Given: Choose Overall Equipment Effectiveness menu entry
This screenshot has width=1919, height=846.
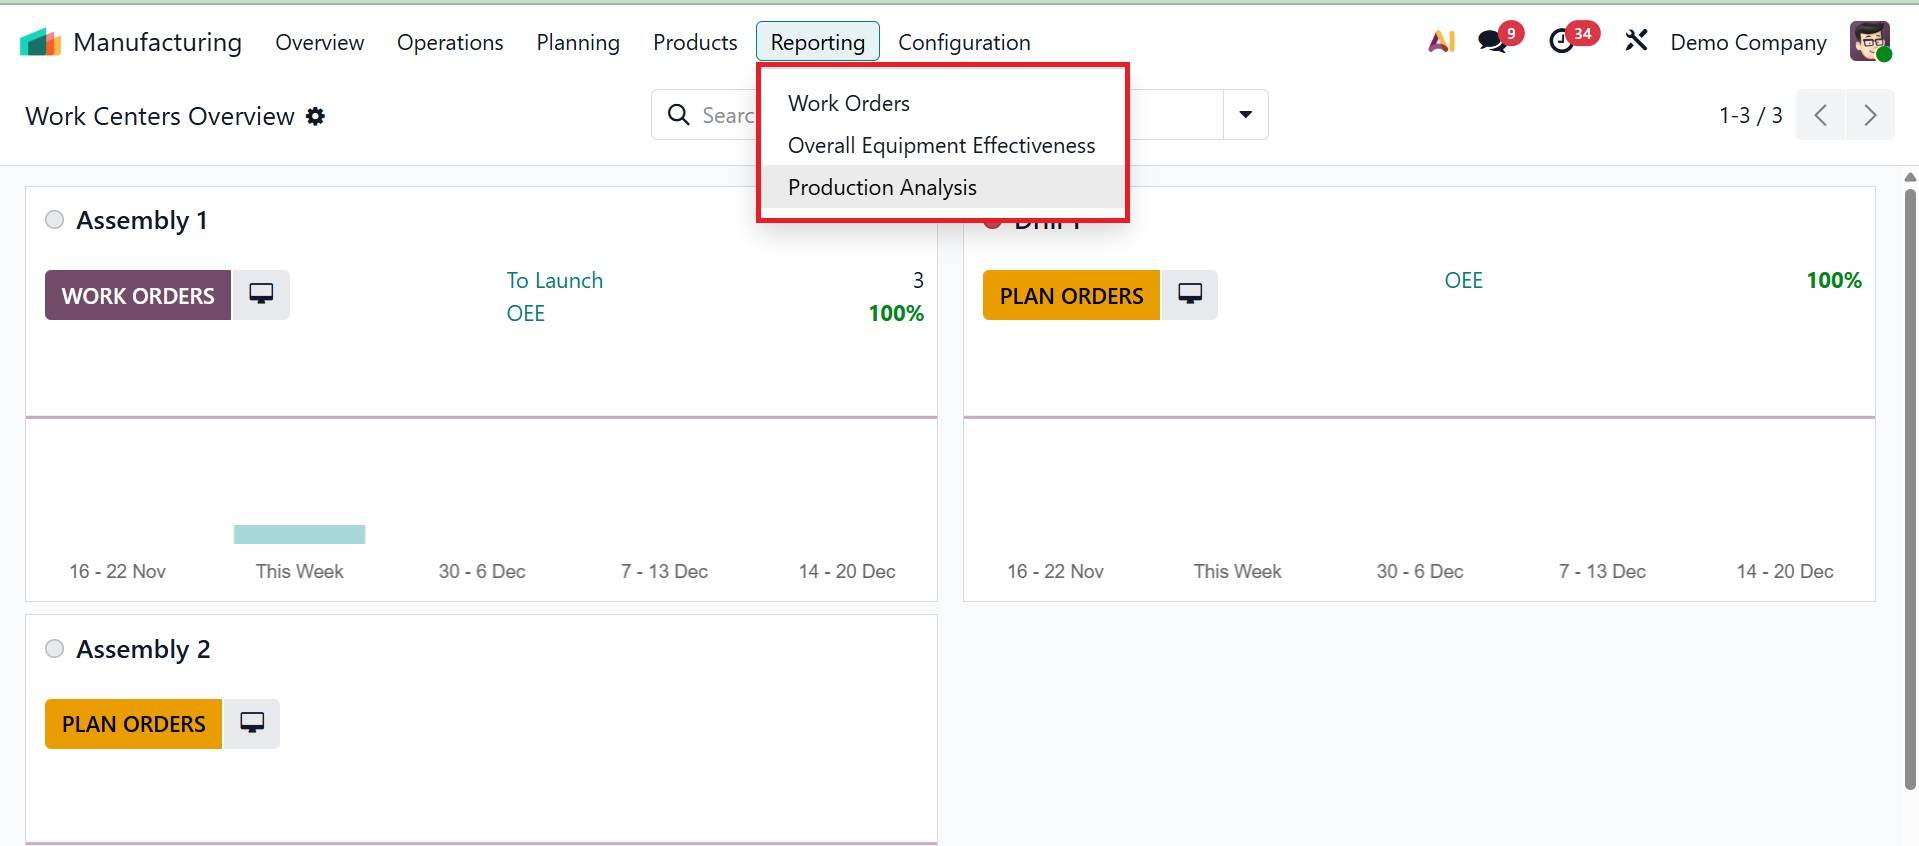Looking at the screenshot, I should click(x=941, y=145).
